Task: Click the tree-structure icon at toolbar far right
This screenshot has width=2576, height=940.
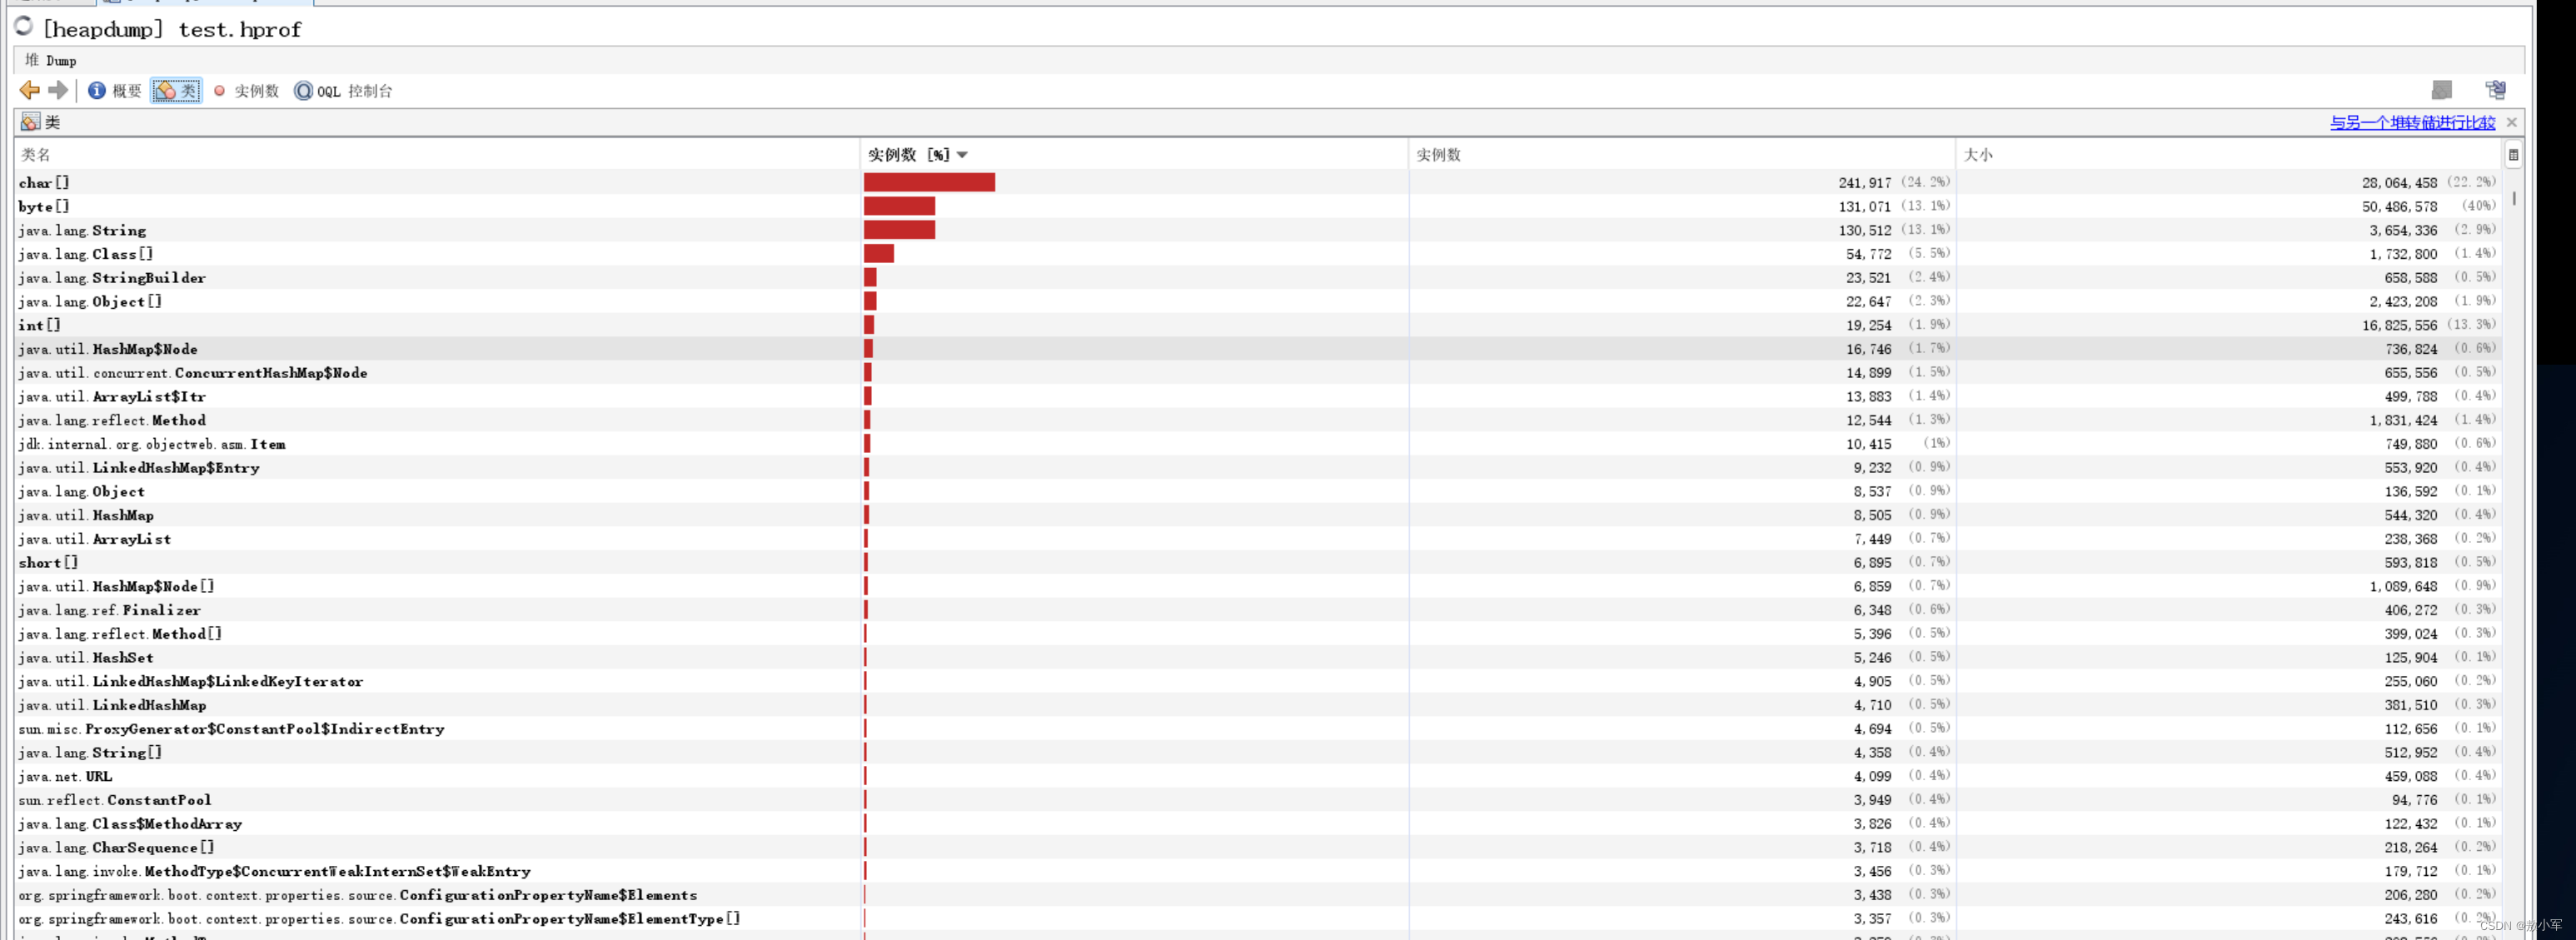Action: coord(2495,90)
